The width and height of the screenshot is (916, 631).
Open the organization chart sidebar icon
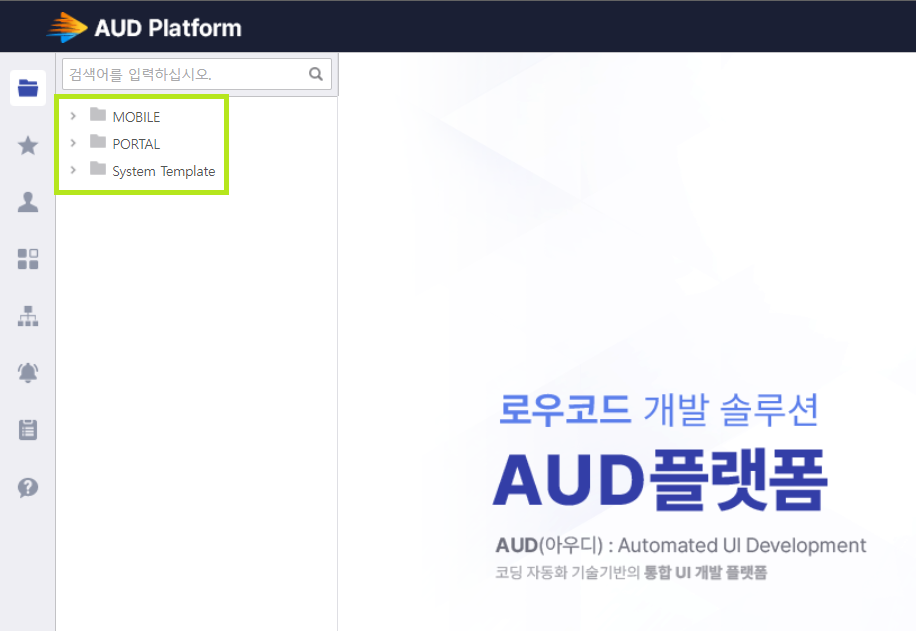(x=28, y=316)
